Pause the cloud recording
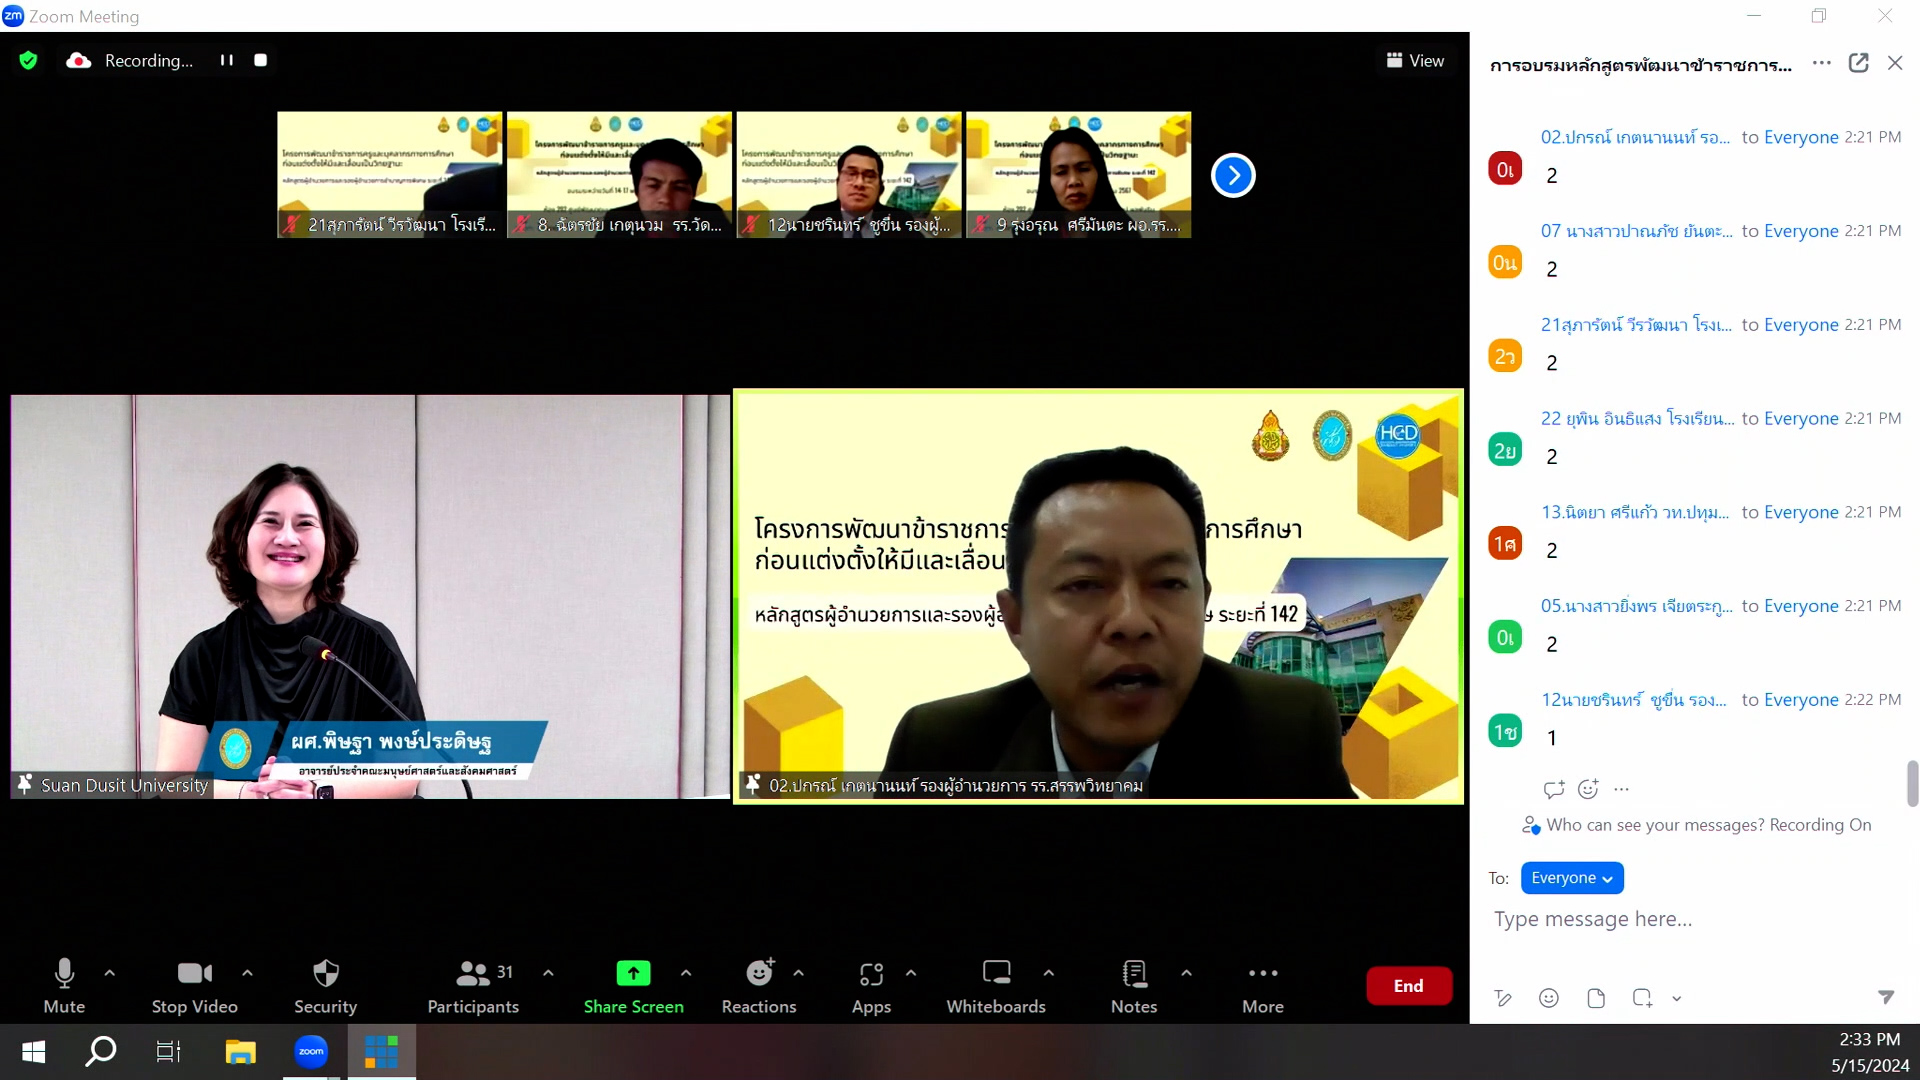Viewport: 1920px width, 1080px height. click(x=227, y=60)
